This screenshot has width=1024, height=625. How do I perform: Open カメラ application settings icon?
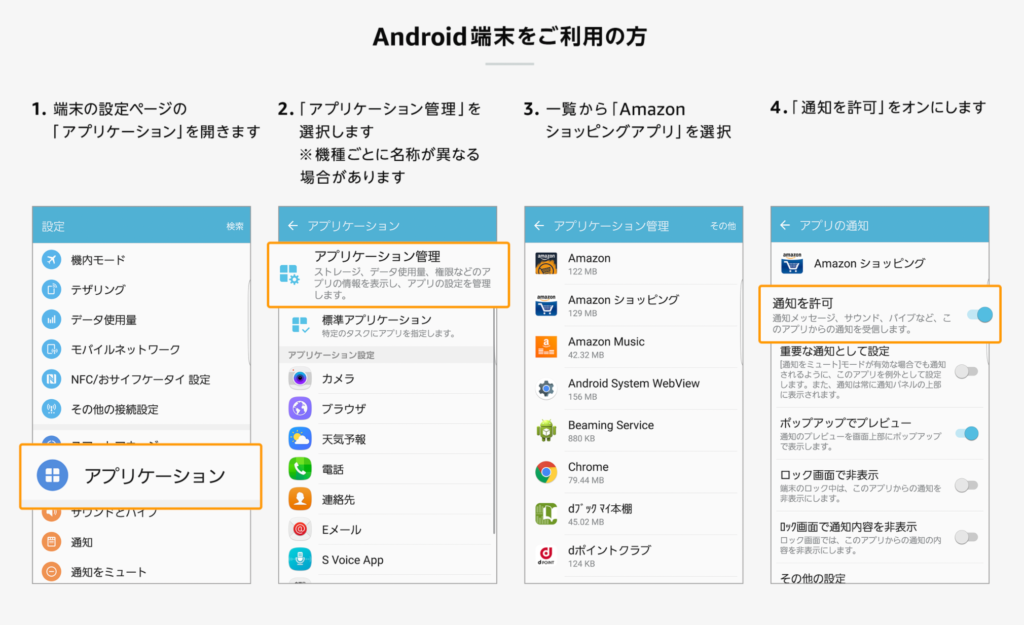point(300,378)
